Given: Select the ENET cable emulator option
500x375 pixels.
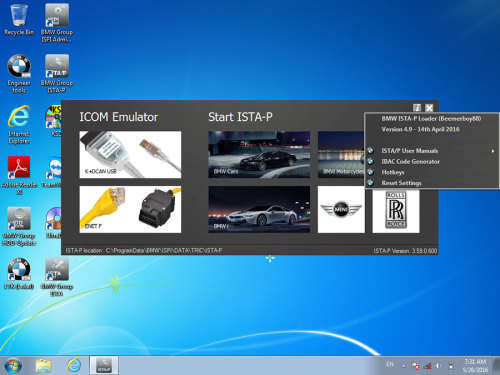Looking at the screenshot, I should coord(130,209).
